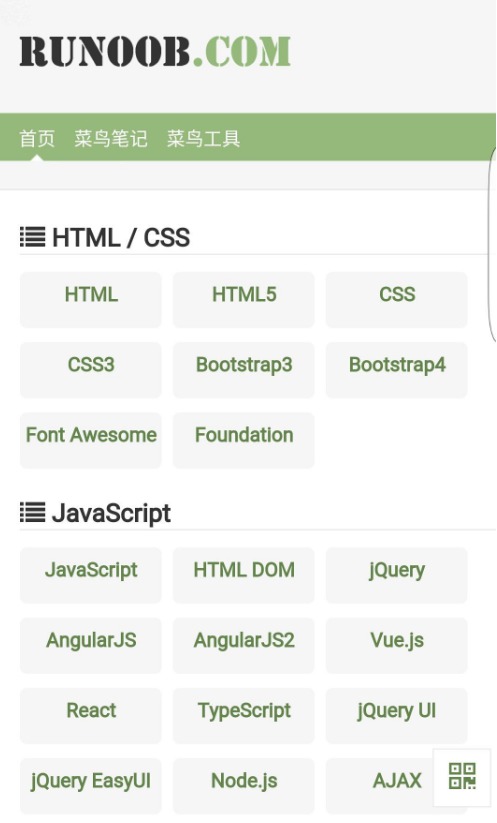Select the jQuery tutorial button

coord(397,575)
